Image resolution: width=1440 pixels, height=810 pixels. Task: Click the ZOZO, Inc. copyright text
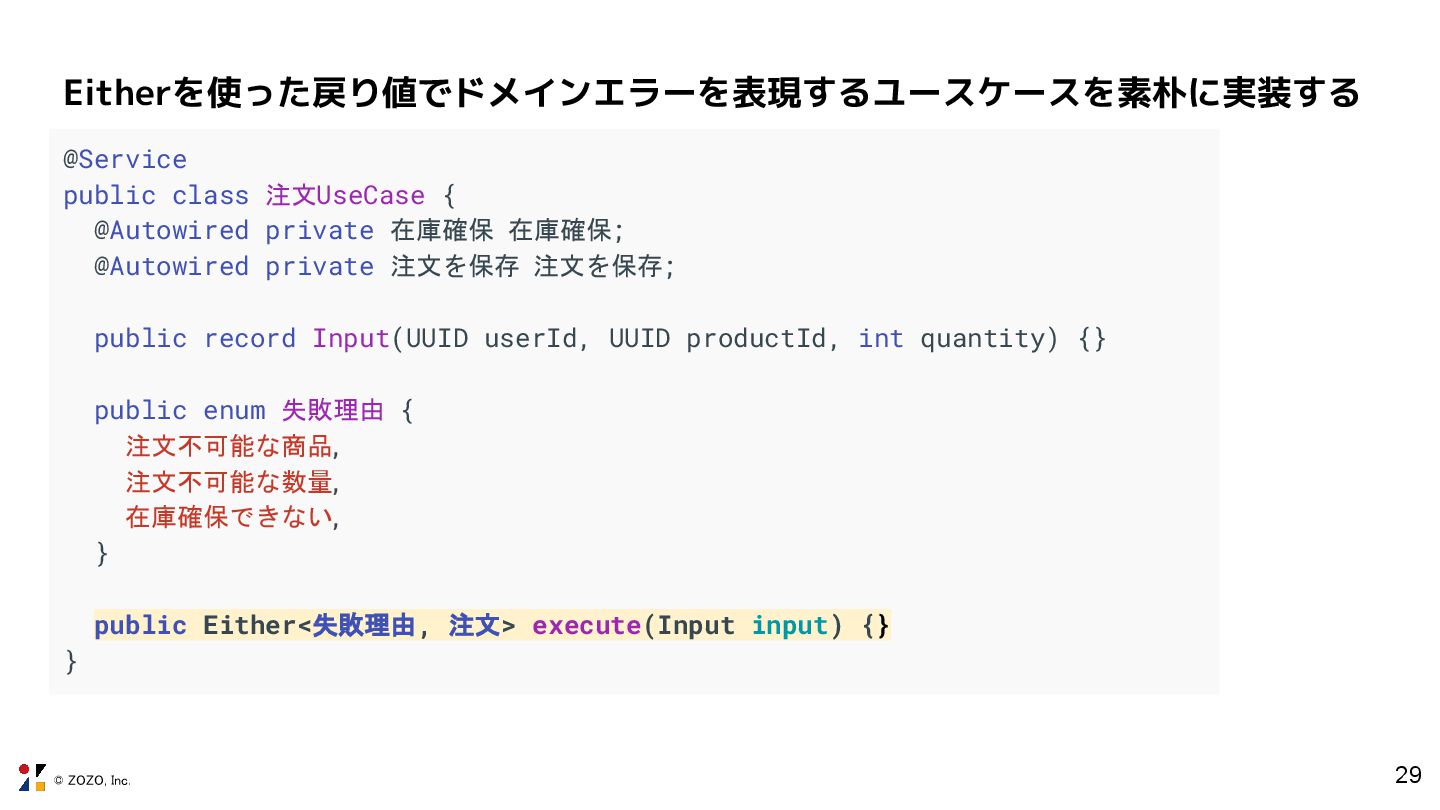(92, 780)
